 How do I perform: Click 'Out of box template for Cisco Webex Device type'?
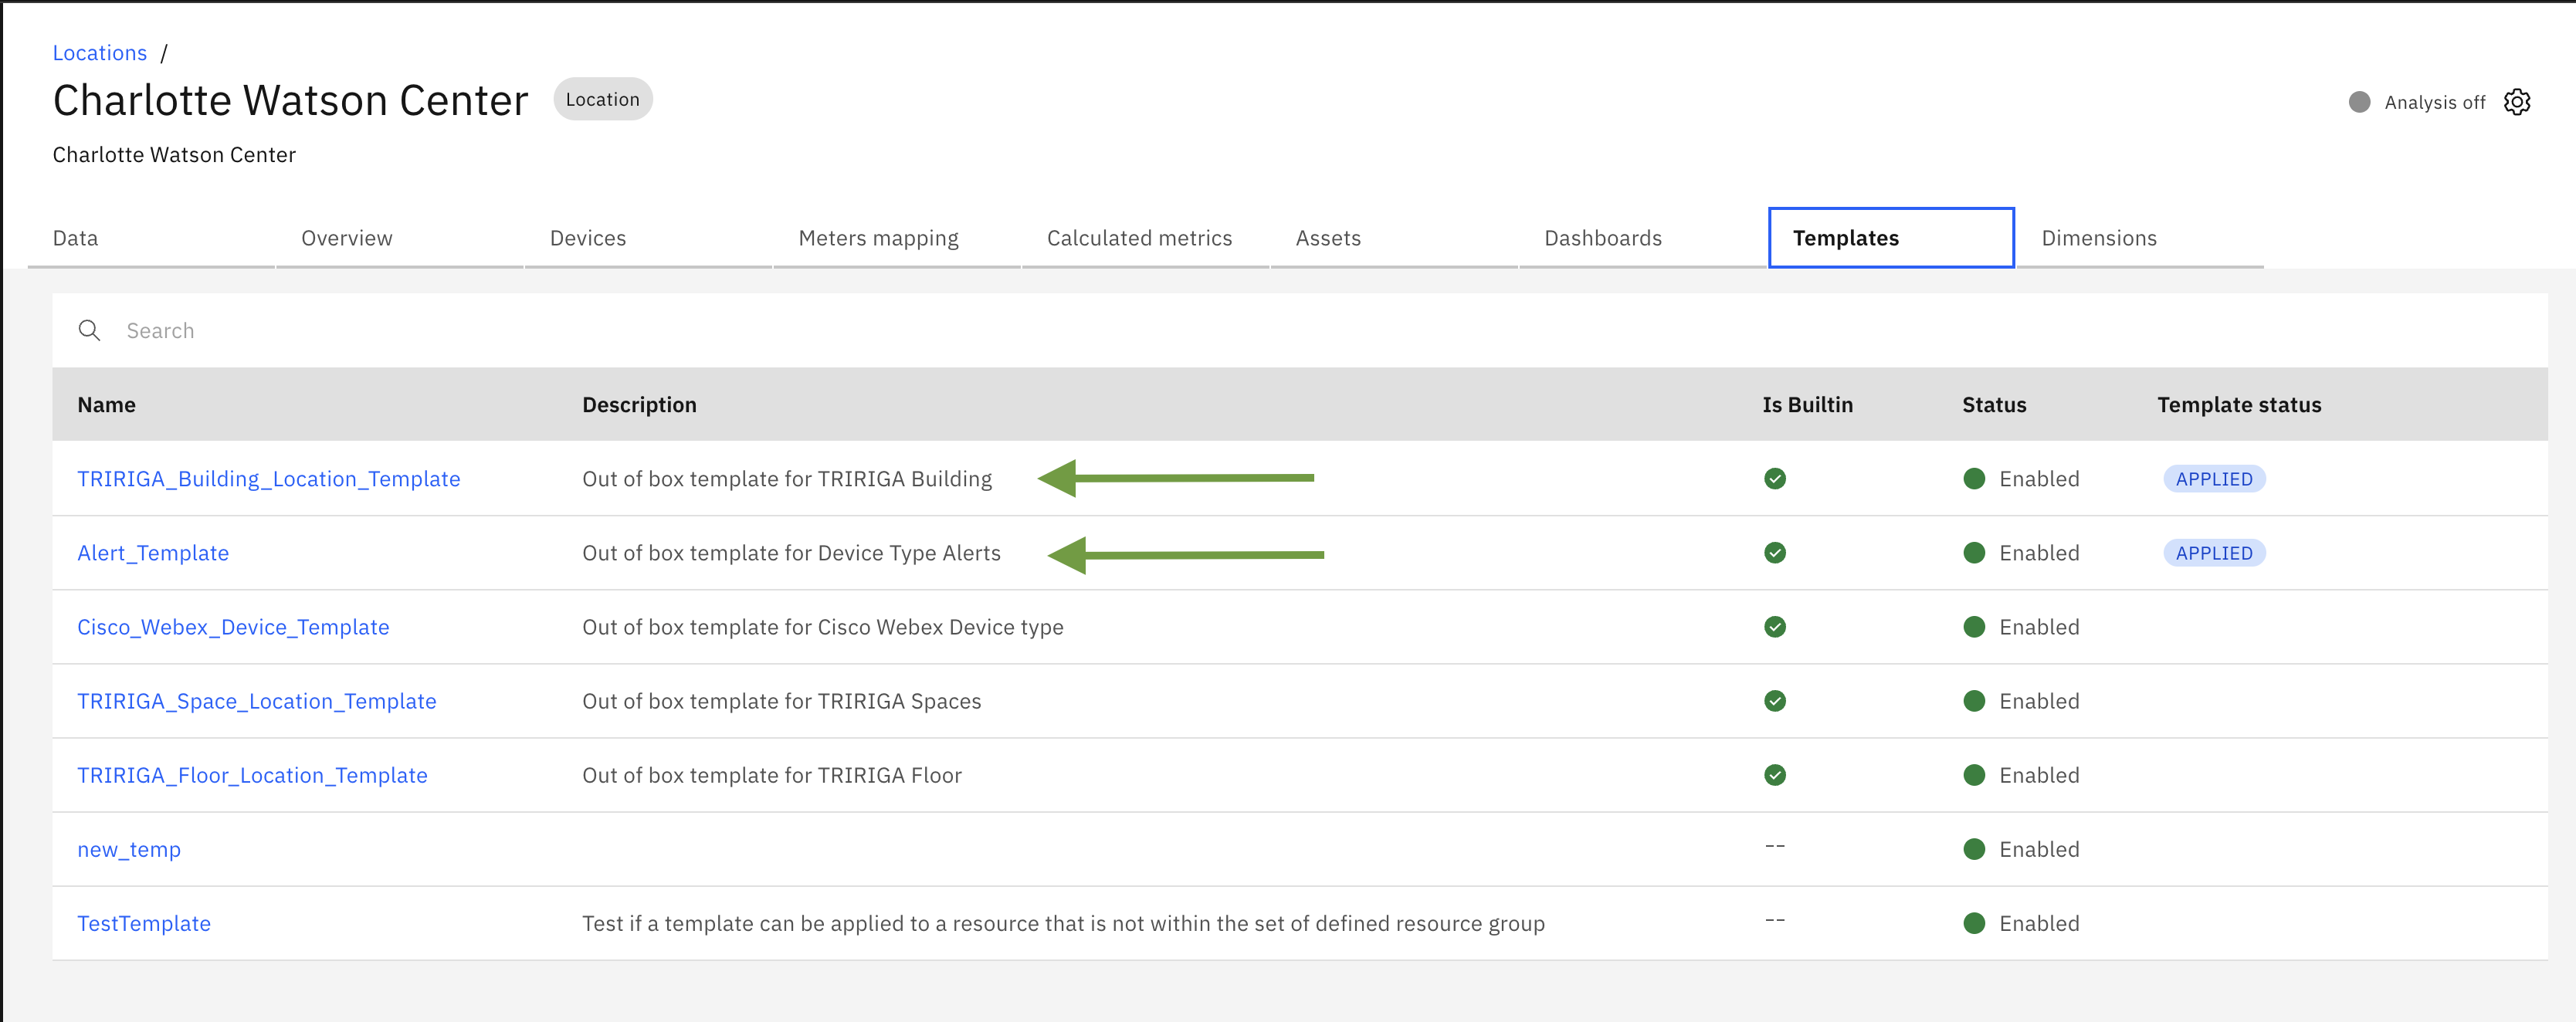click(x=823, y=627)
